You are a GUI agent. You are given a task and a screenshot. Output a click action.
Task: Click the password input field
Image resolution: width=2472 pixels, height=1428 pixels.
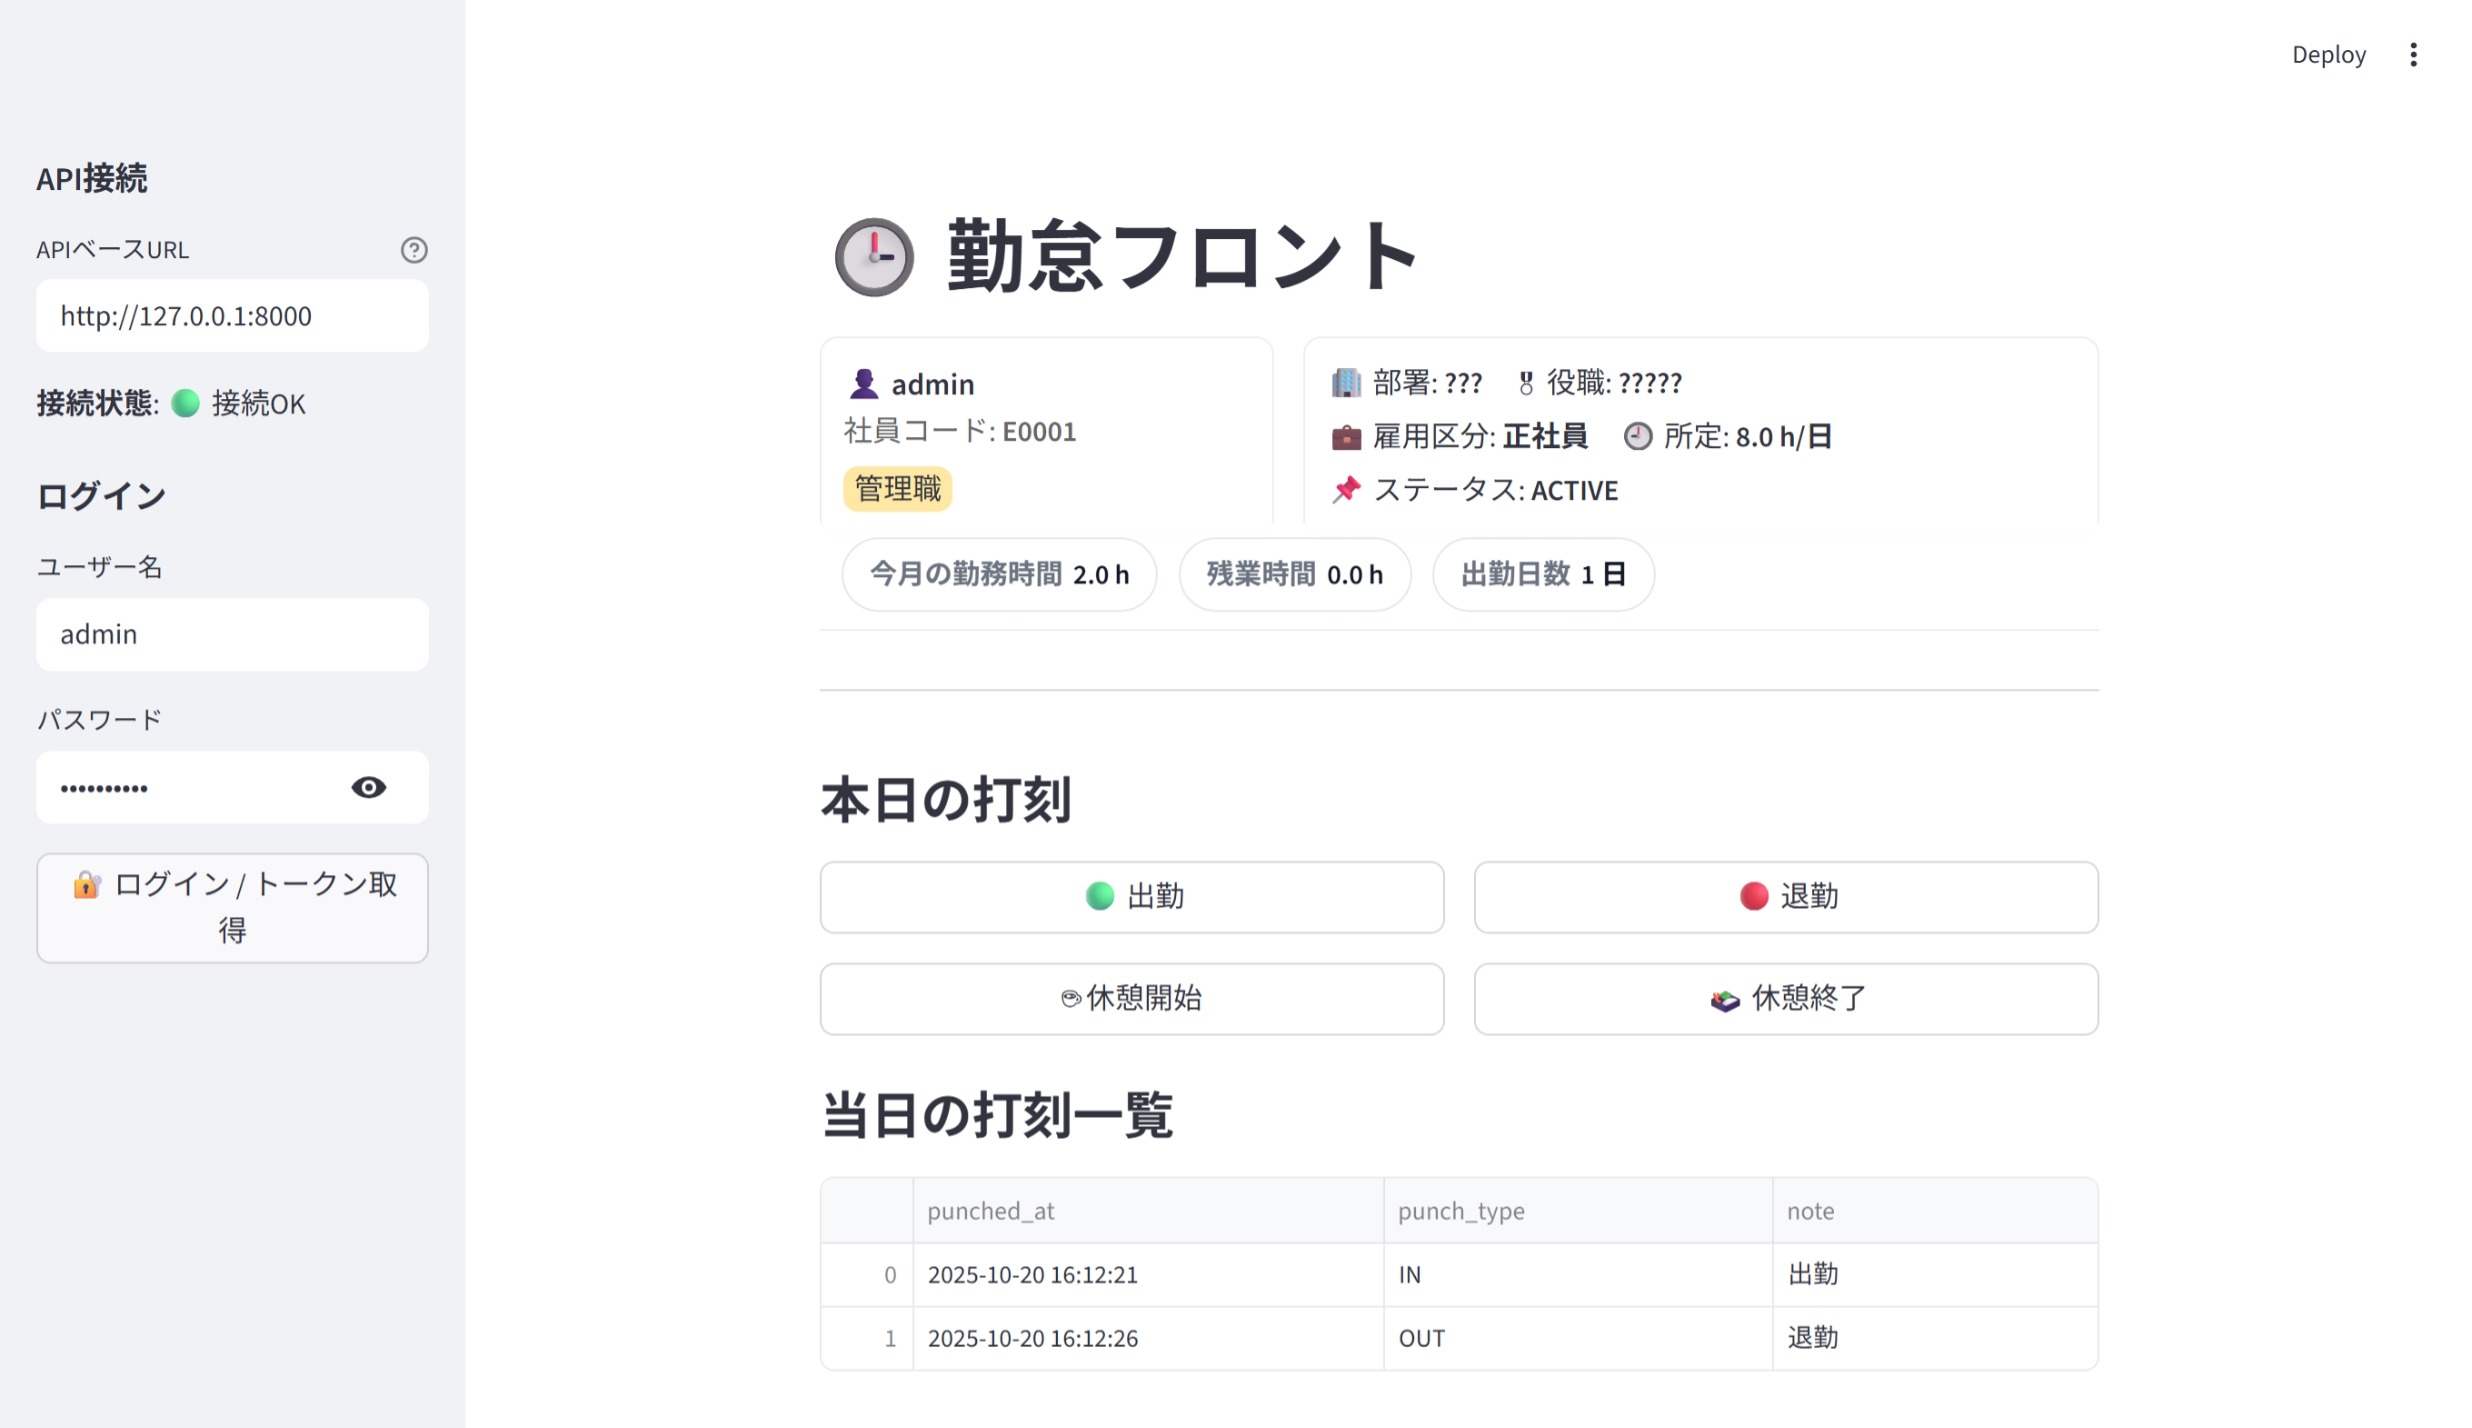point(190,788)
